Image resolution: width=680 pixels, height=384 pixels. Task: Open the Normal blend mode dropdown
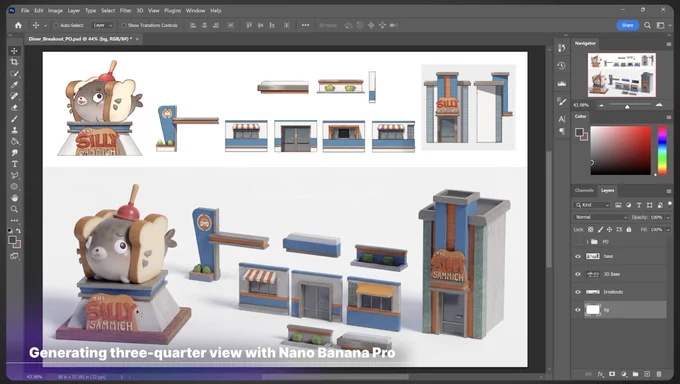pyautogui.click(x=601, y=217)
